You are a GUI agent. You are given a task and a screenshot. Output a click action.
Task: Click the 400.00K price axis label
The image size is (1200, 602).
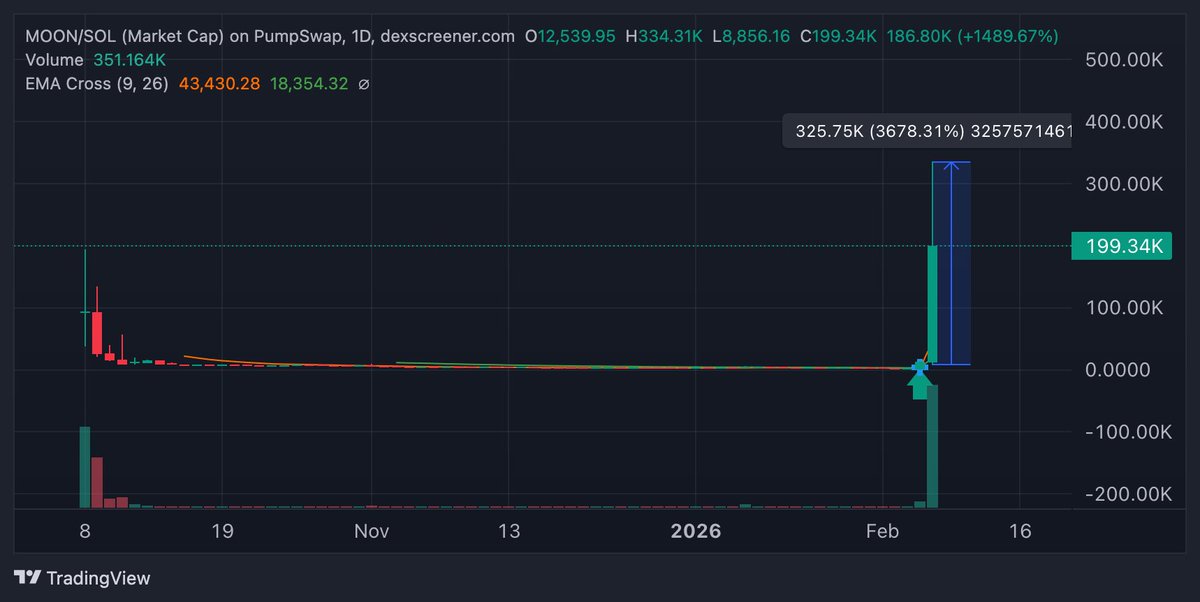1124,121
